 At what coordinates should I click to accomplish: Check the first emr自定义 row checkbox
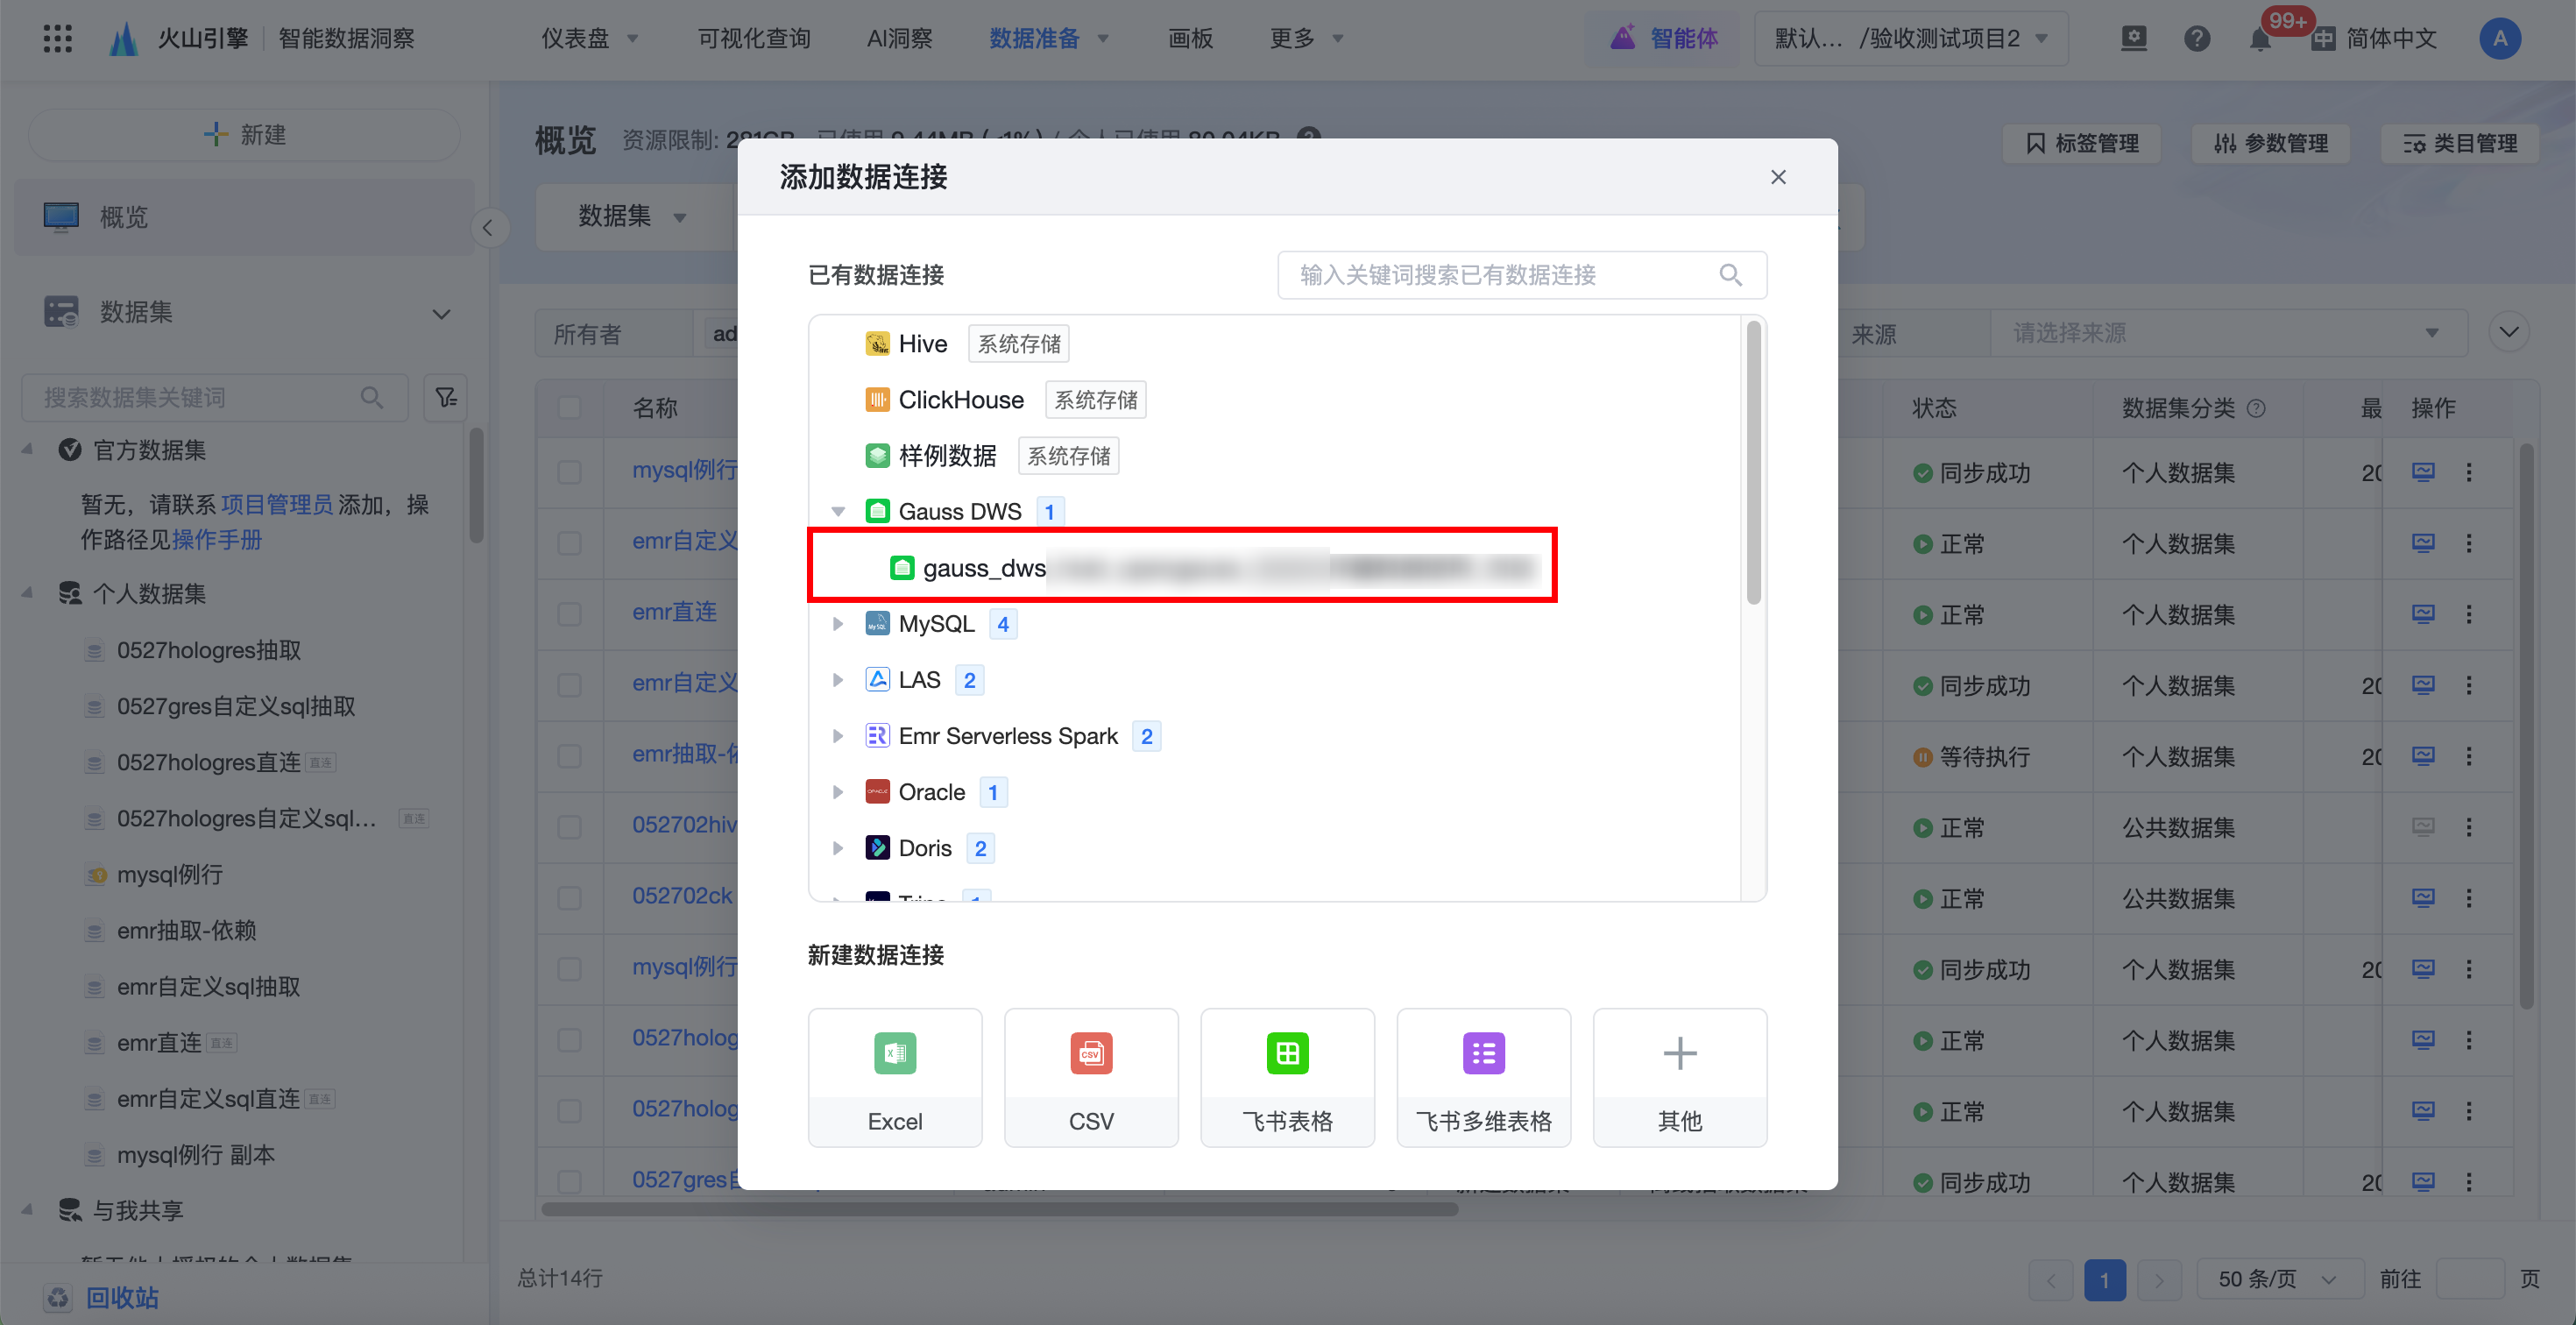point(569,543)
